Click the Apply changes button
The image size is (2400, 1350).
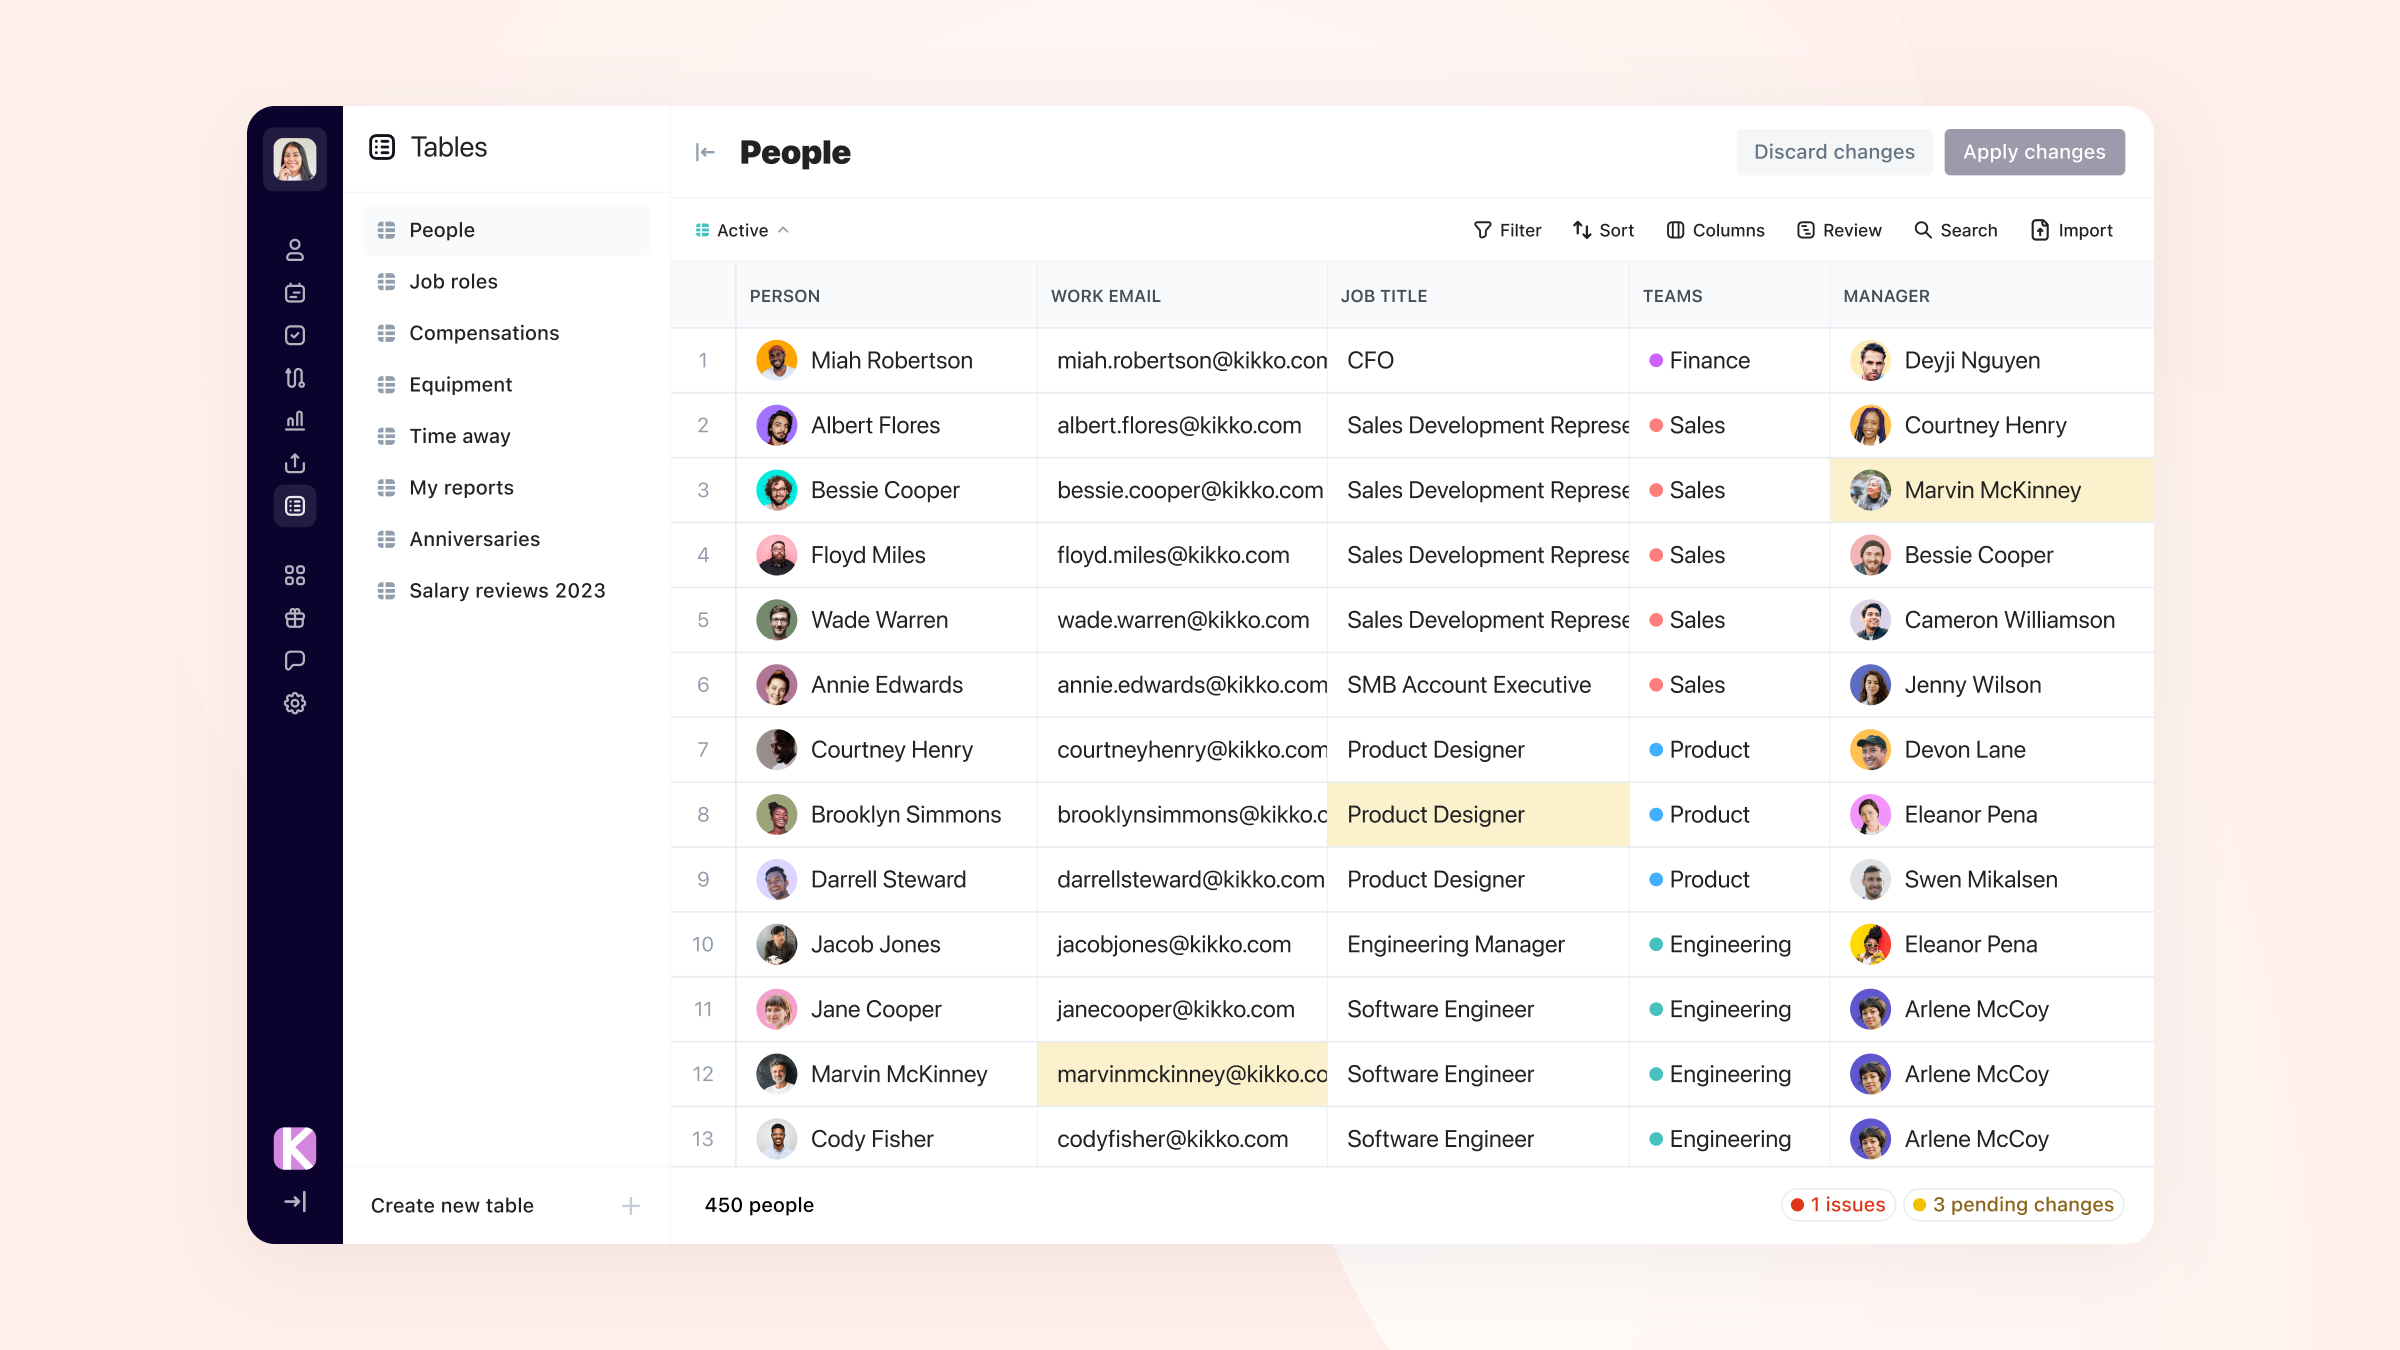(x=2033, y=152)
